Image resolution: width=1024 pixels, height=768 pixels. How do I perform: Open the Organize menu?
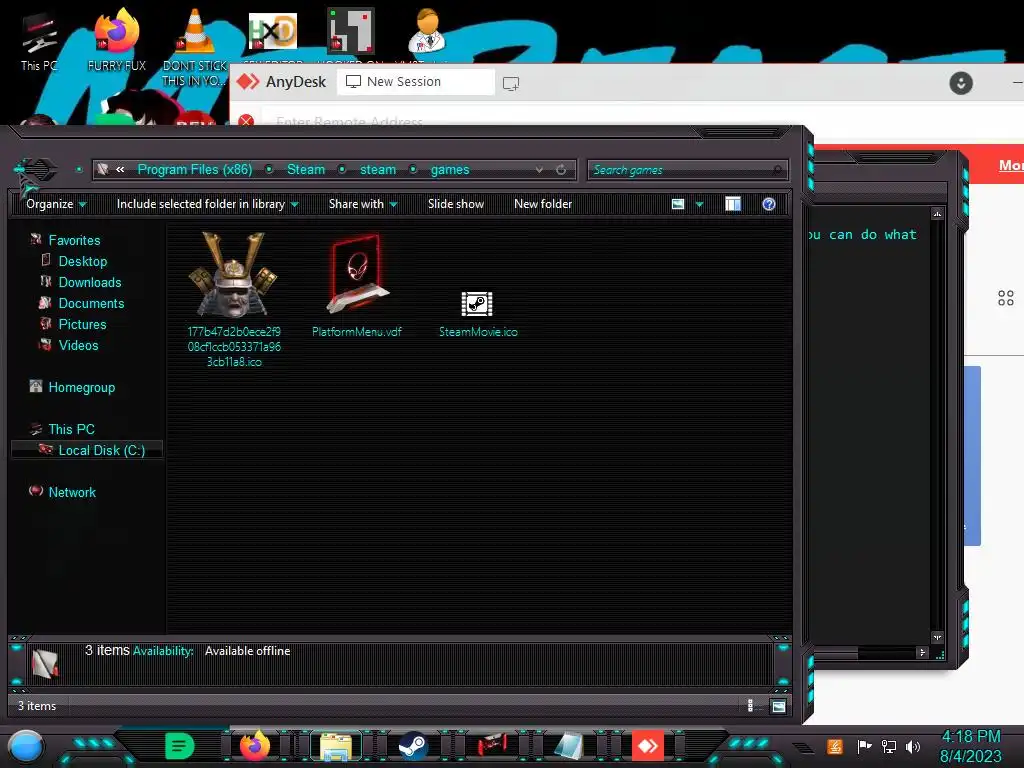56,204
